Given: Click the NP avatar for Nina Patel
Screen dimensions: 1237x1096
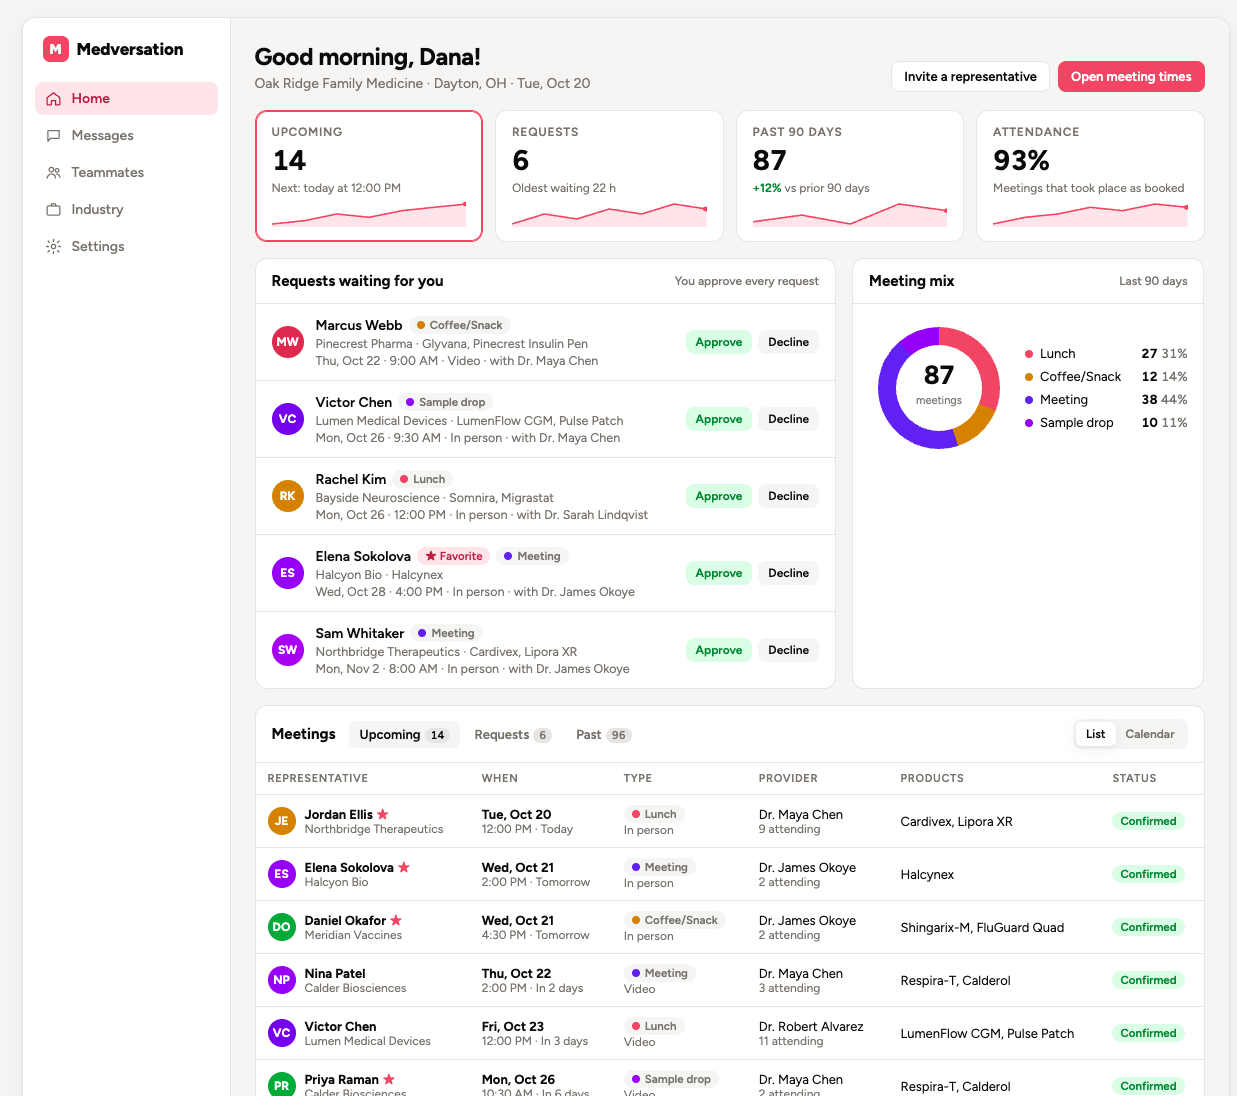Looking at the screenshot, I should [282, 980].
